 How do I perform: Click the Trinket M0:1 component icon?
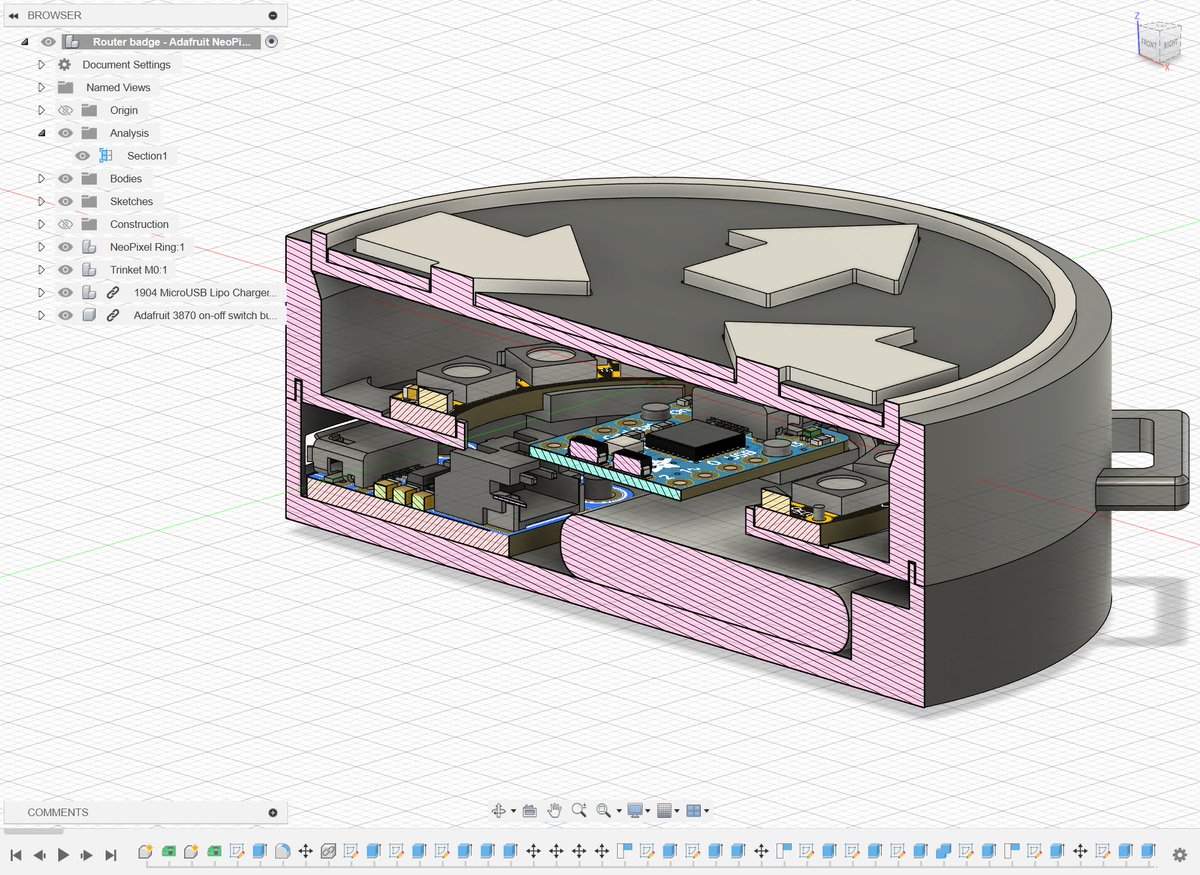point(89,270)
